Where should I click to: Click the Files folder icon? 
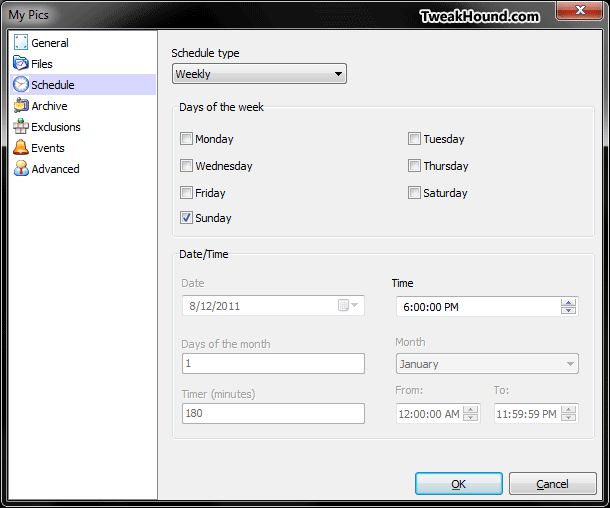(21, 63)
